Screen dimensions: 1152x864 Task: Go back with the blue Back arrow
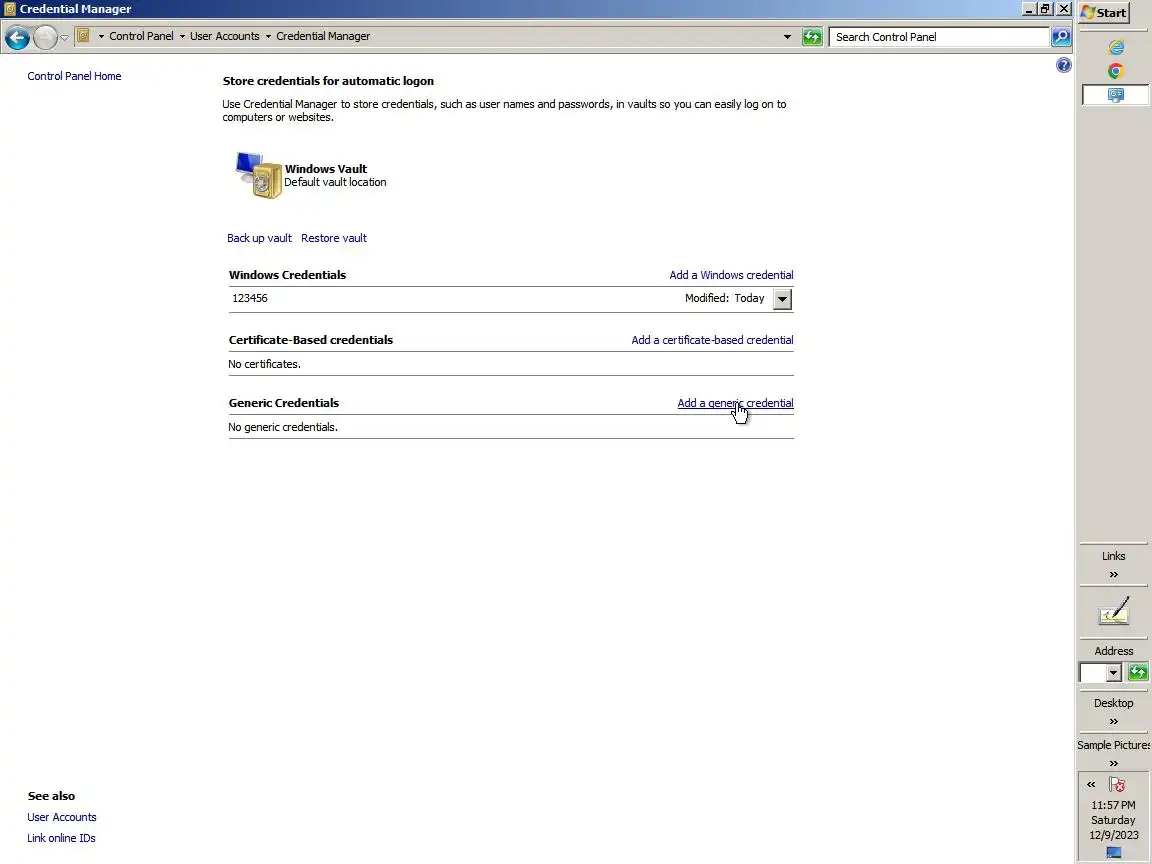tap(18, 37)
